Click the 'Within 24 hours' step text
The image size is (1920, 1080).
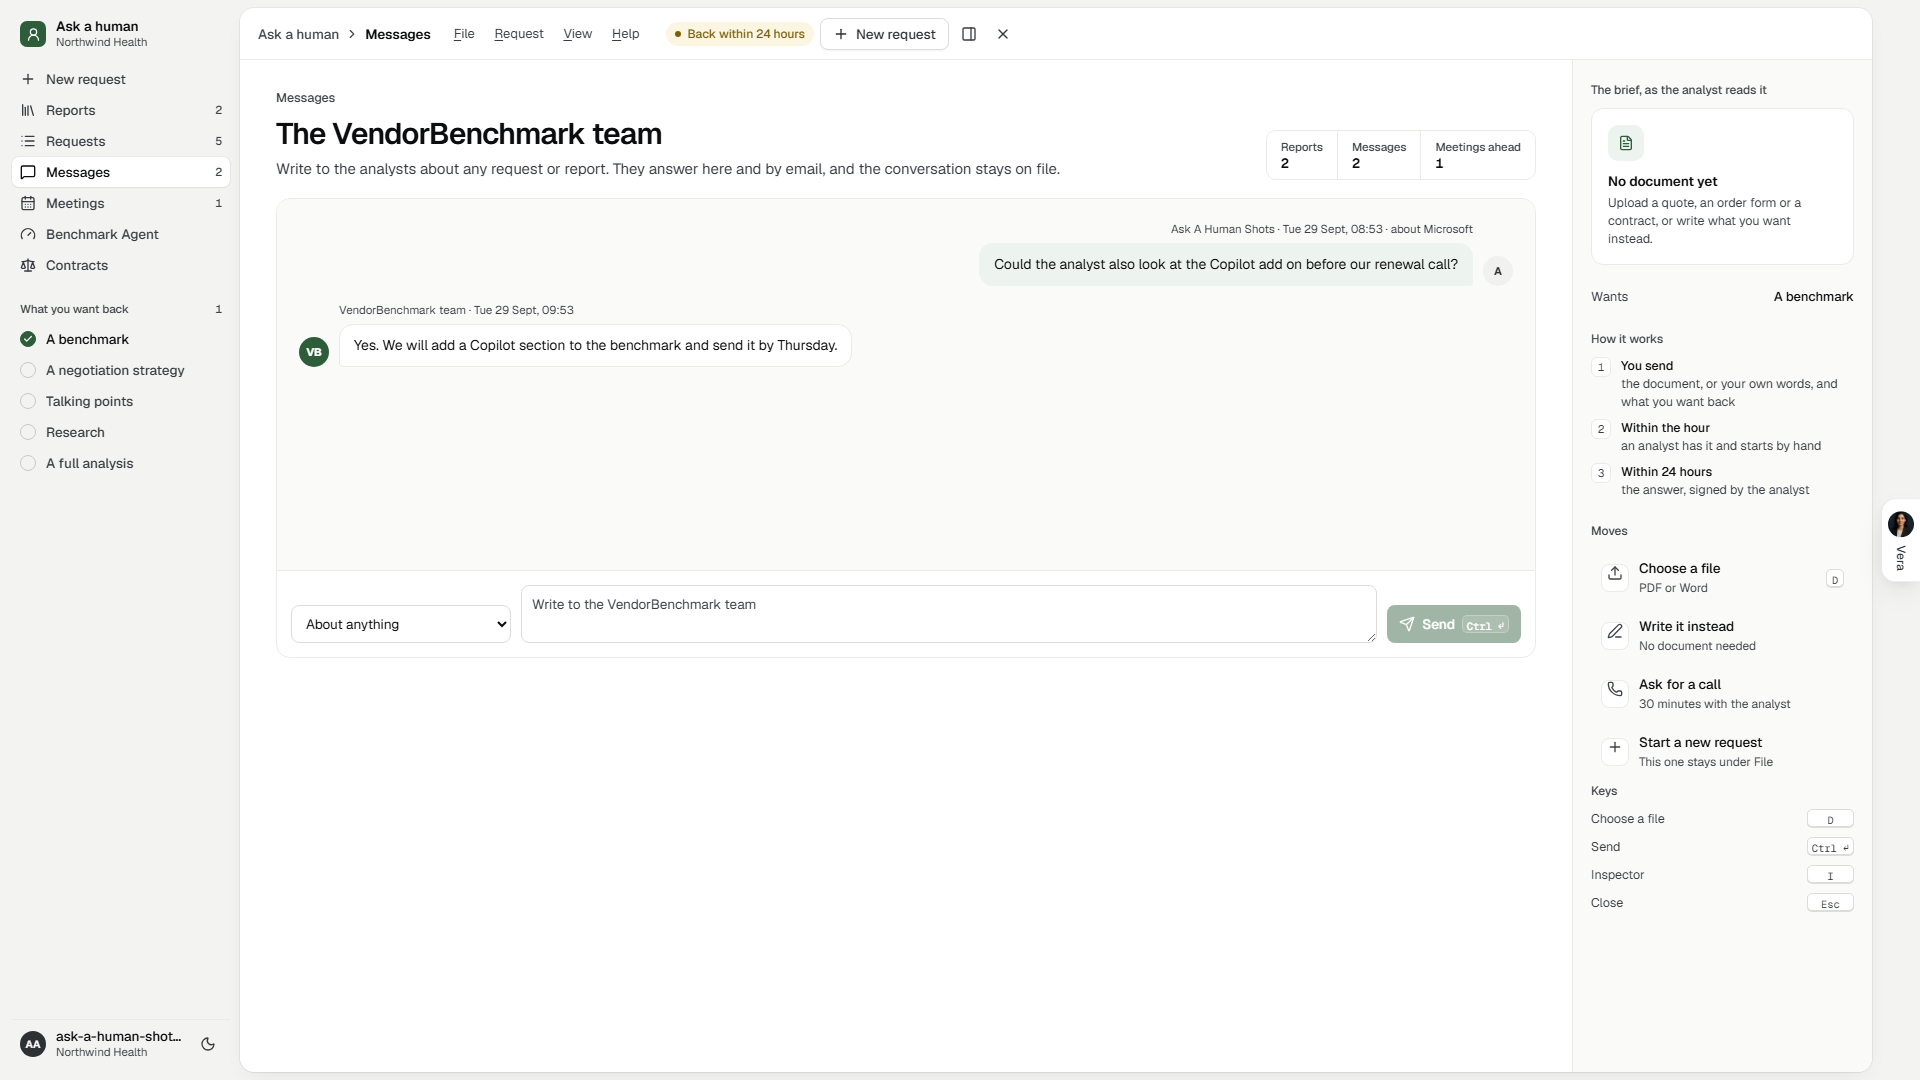point(1666,472)
